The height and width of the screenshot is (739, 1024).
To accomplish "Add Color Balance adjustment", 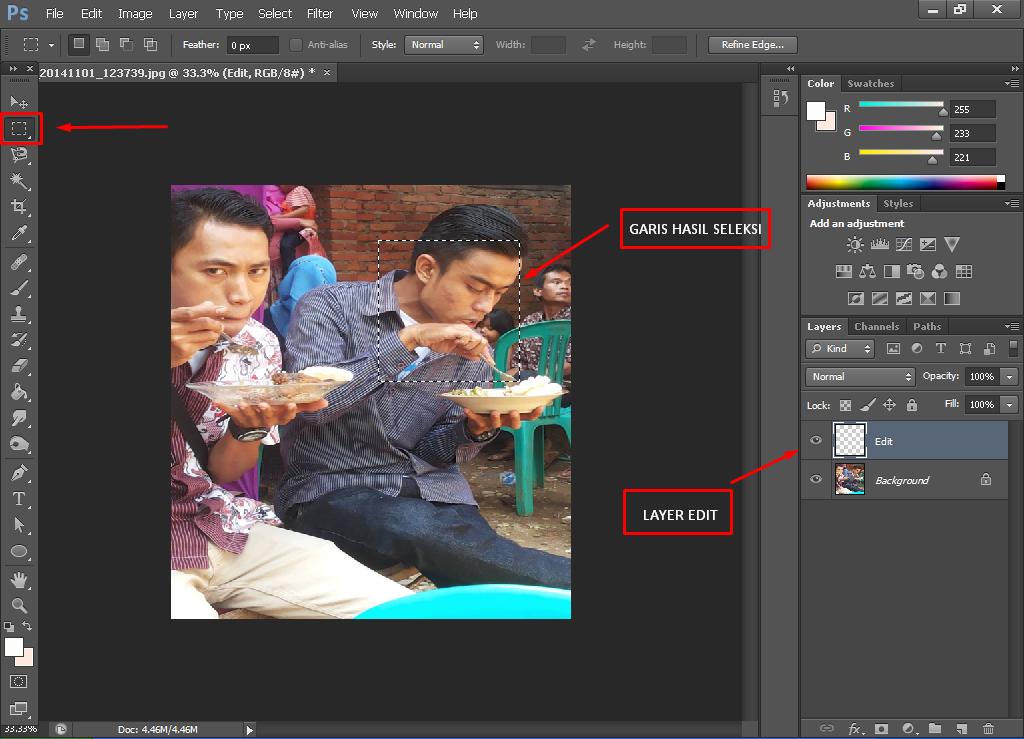I will tap(867, 272).
